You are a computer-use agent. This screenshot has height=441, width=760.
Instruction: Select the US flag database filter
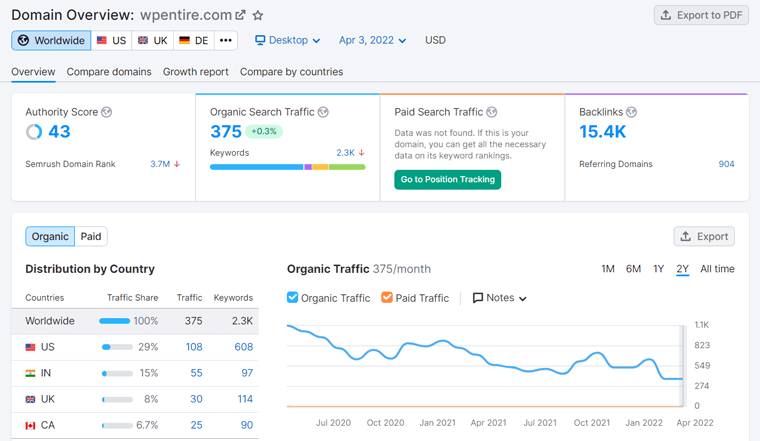point(111,40)
